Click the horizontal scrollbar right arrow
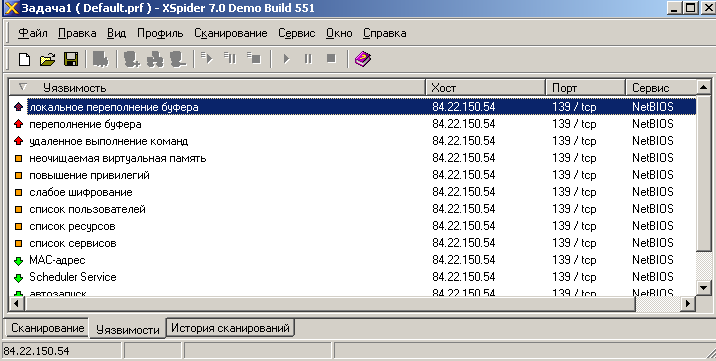716x361 pixels. 688,303
